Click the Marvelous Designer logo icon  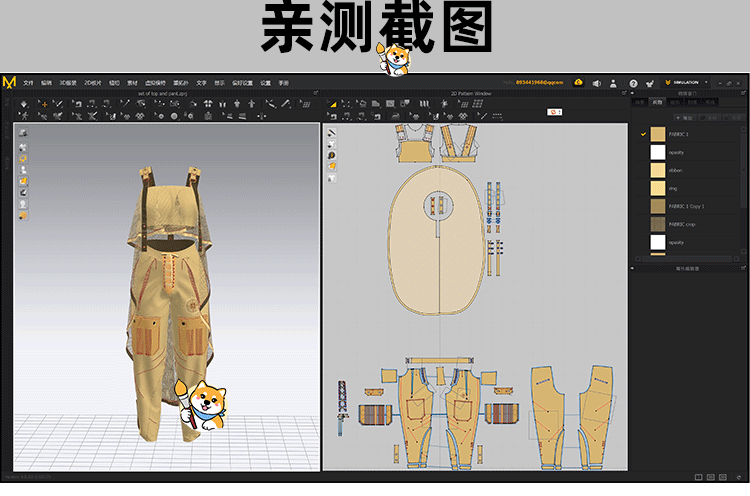coord(9,81)
